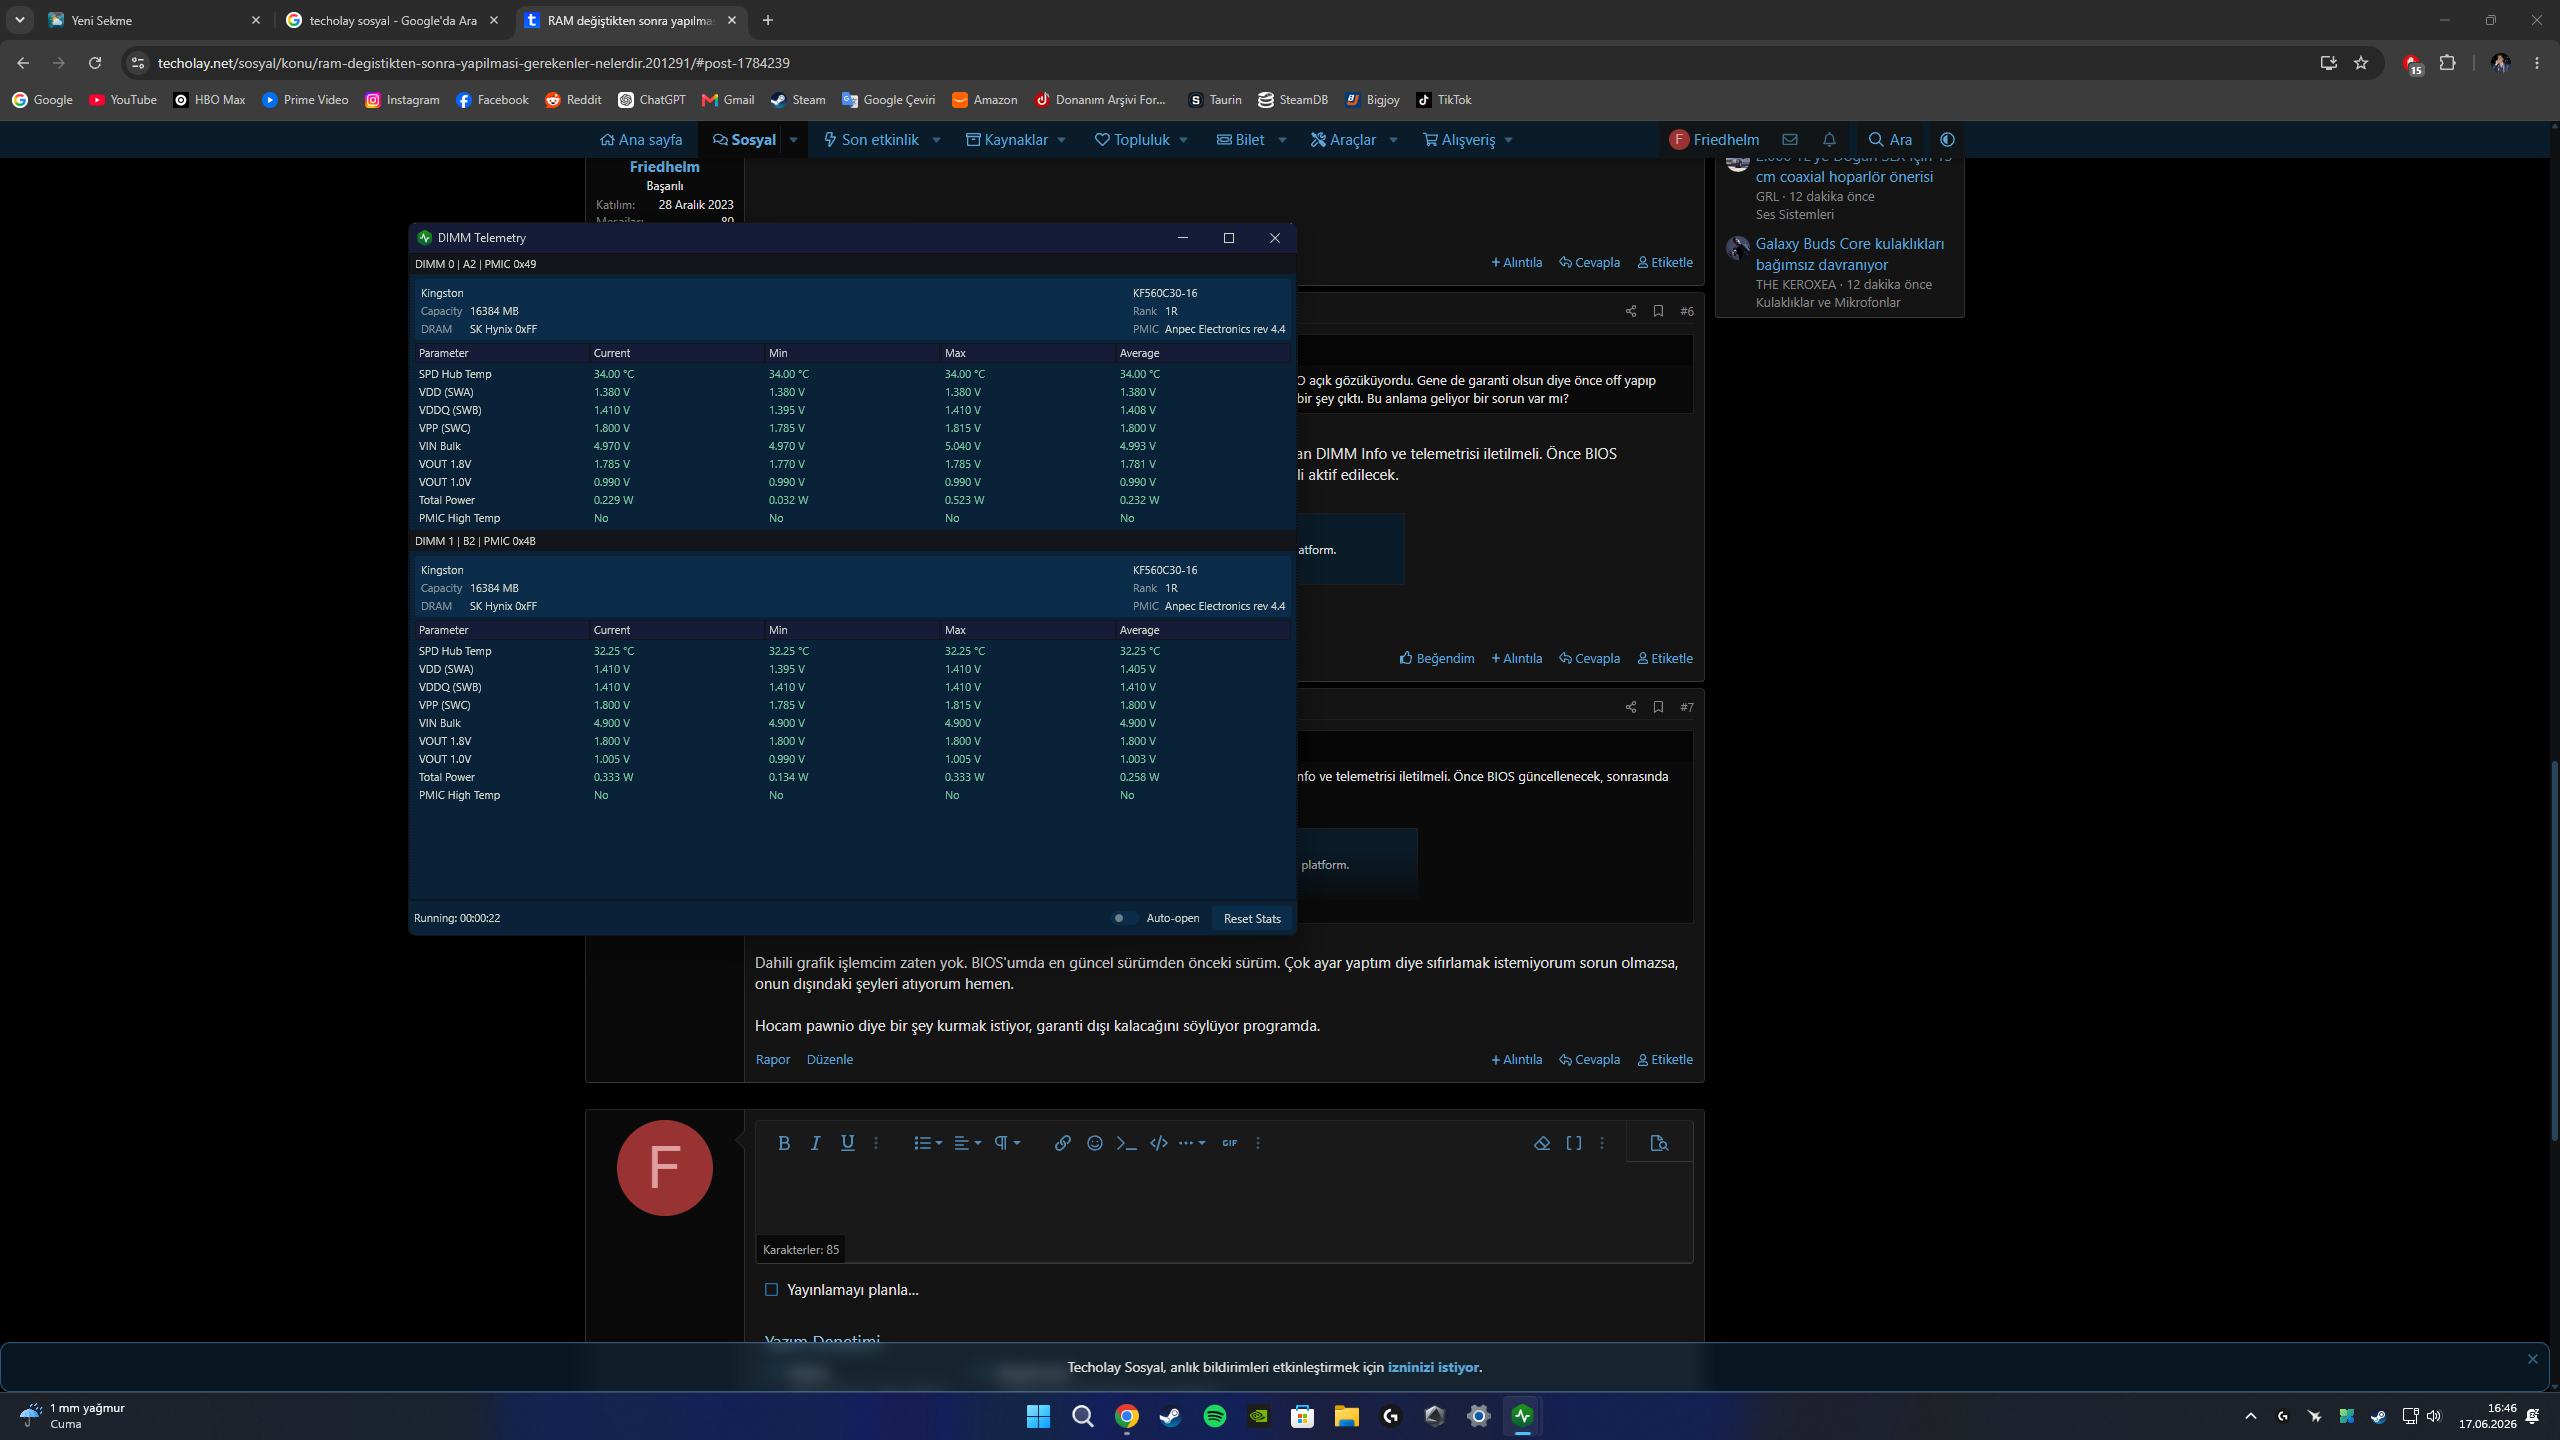
Task: Click the page vertical scrollbar thumb
Action: (x=2553, y=950)
